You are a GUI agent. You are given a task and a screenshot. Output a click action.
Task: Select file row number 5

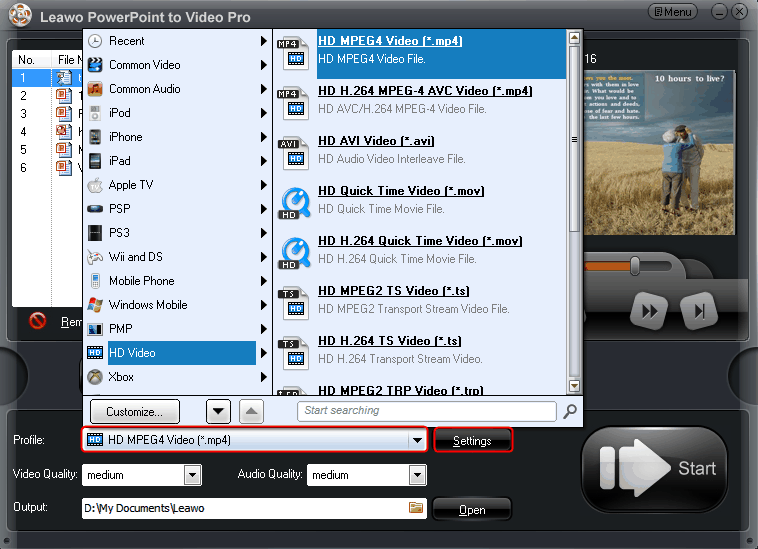pyautogui.click(x=47, y=150)
